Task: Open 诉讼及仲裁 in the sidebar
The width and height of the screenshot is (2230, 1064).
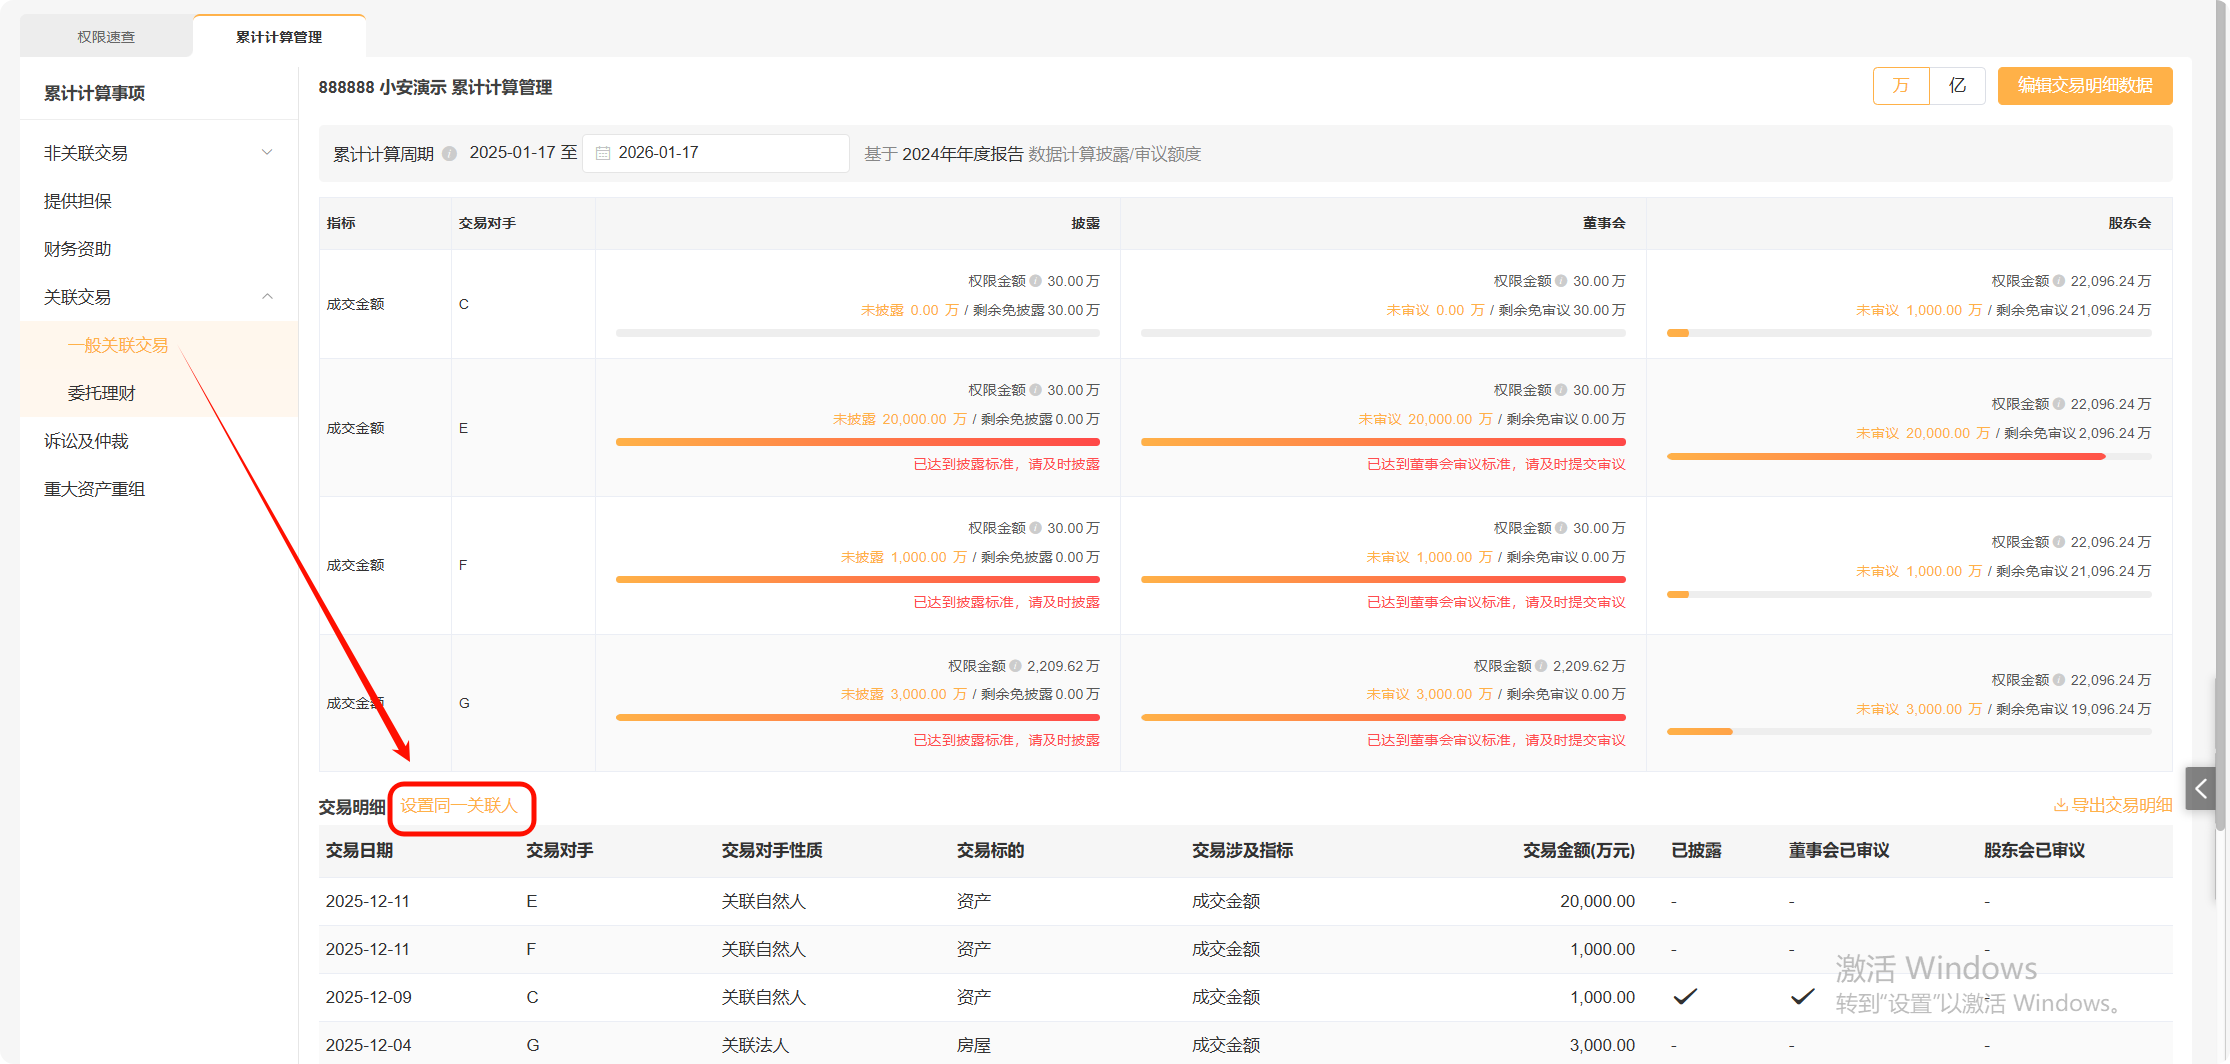Action: tap(86, 441)
